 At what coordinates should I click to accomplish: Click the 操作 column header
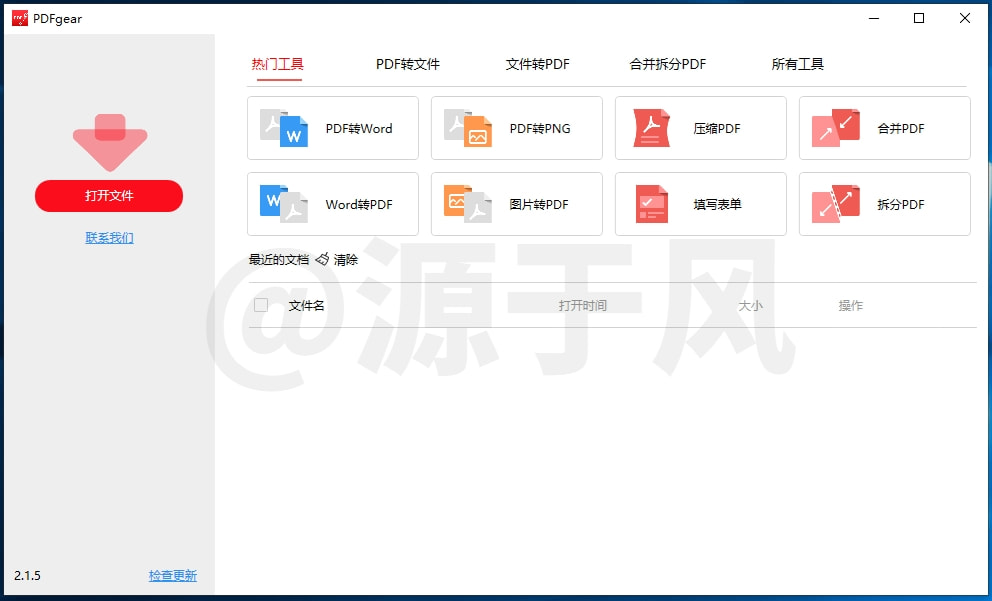[850, 306]
